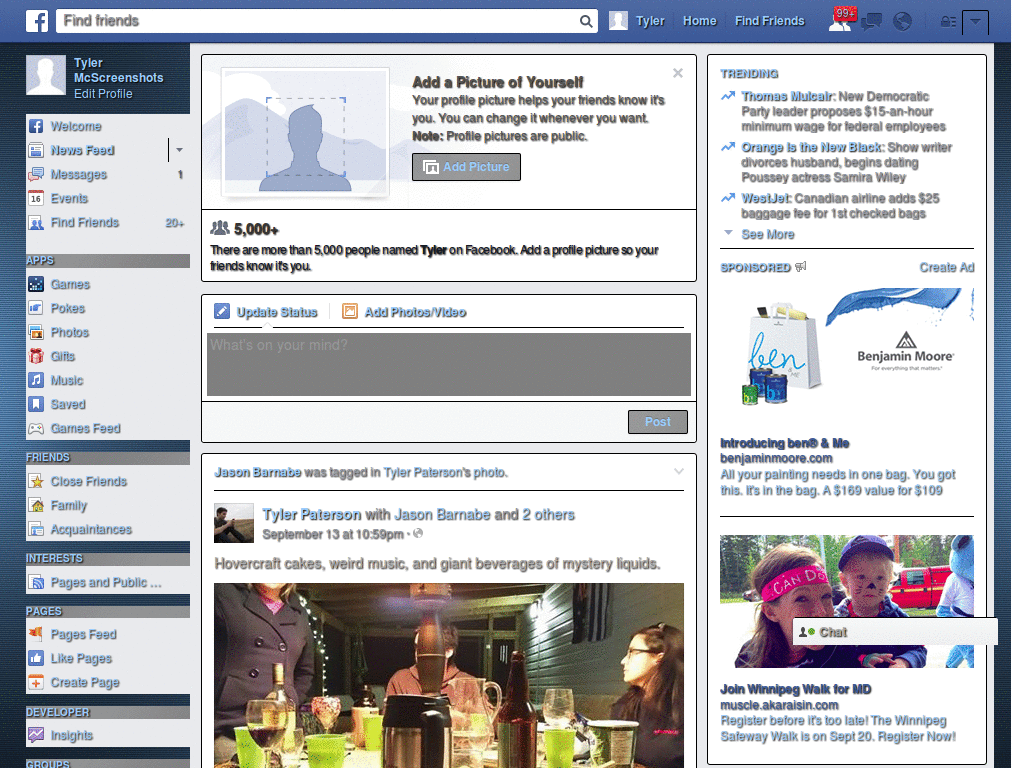Screen dimensions: 1024x768
Task: Click the Create Page plus icon
Action: 36,682
